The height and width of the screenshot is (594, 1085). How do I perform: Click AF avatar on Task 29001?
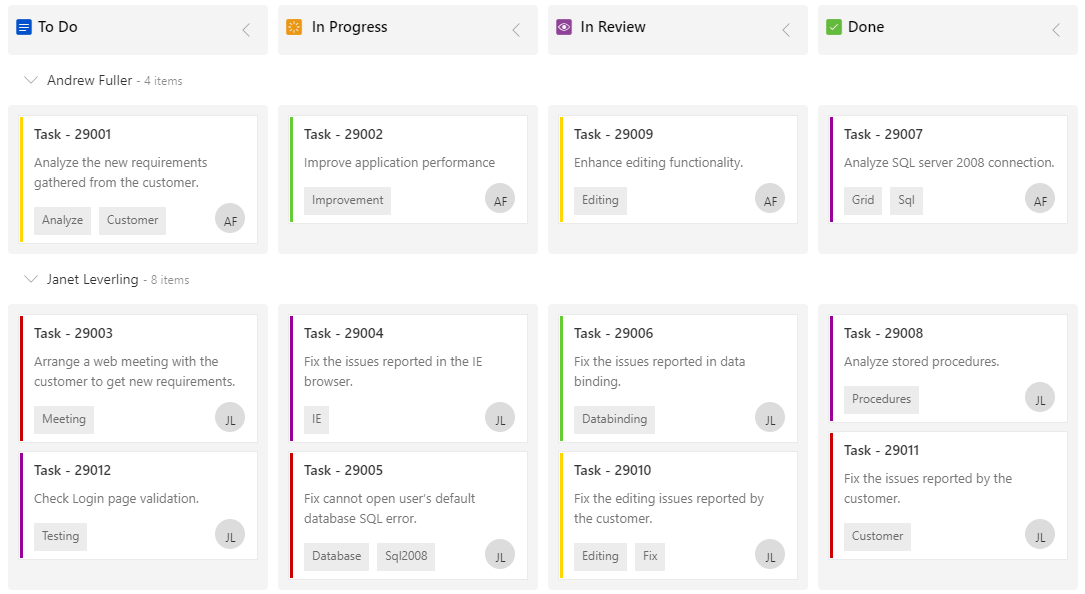(x=230, y=220)
